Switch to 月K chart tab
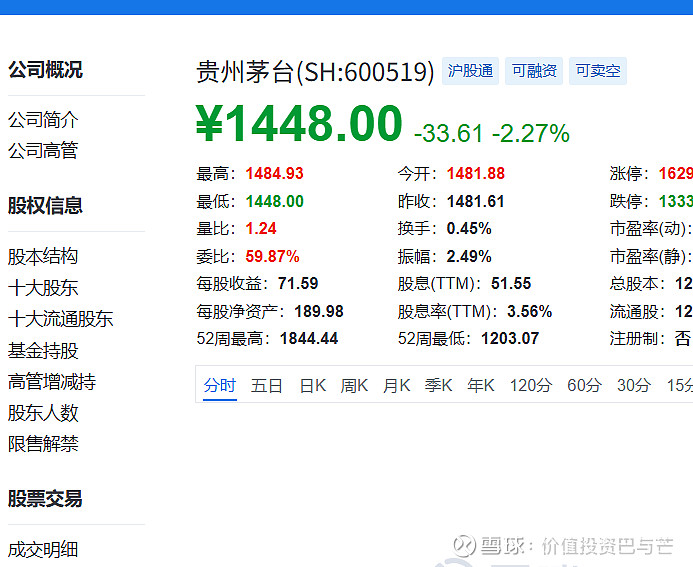 tap(396, 385)
